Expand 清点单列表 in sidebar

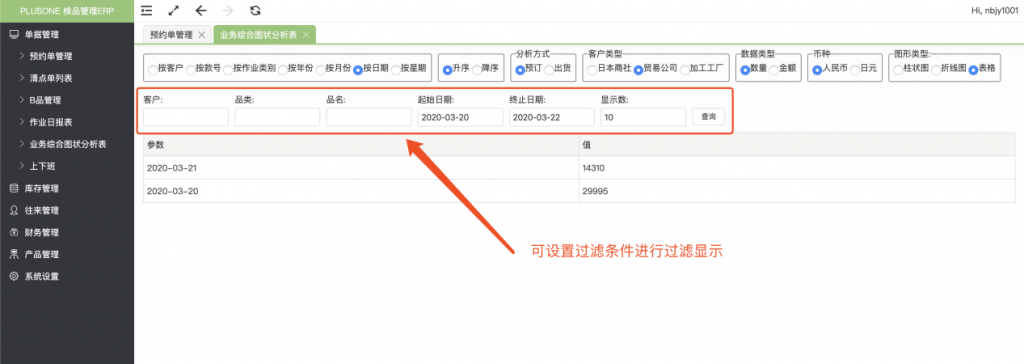click(x=50, y=78)
